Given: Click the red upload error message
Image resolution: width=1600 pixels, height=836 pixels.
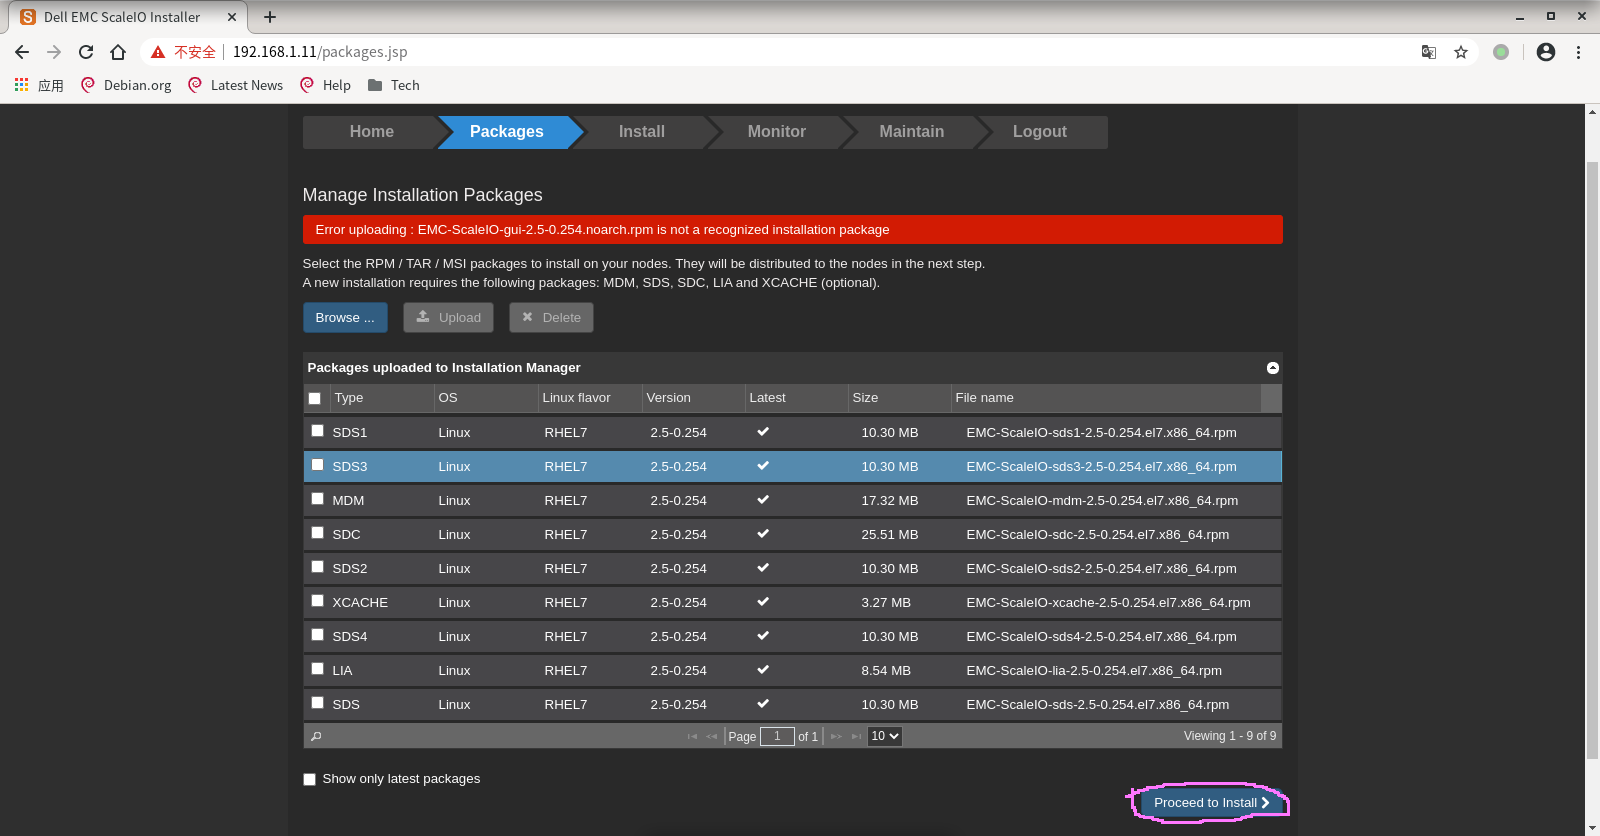Looking at the screenshot, I should pos(792,230).
